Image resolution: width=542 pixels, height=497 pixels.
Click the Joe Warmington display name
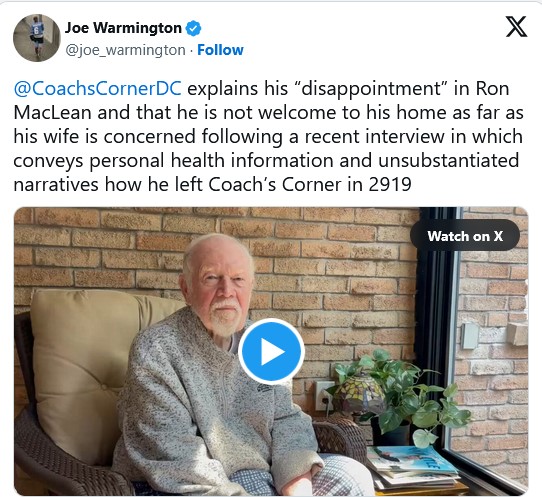[x=123, y=28]
